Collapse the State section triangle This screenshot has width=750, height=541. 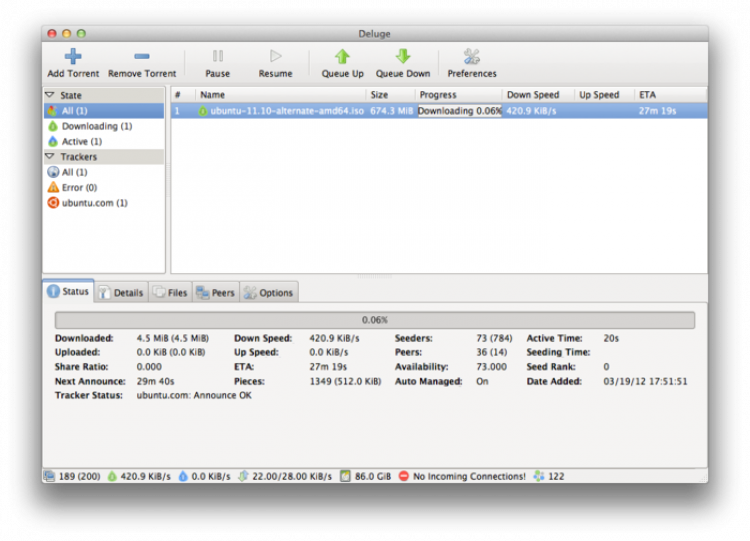point(50,95)
